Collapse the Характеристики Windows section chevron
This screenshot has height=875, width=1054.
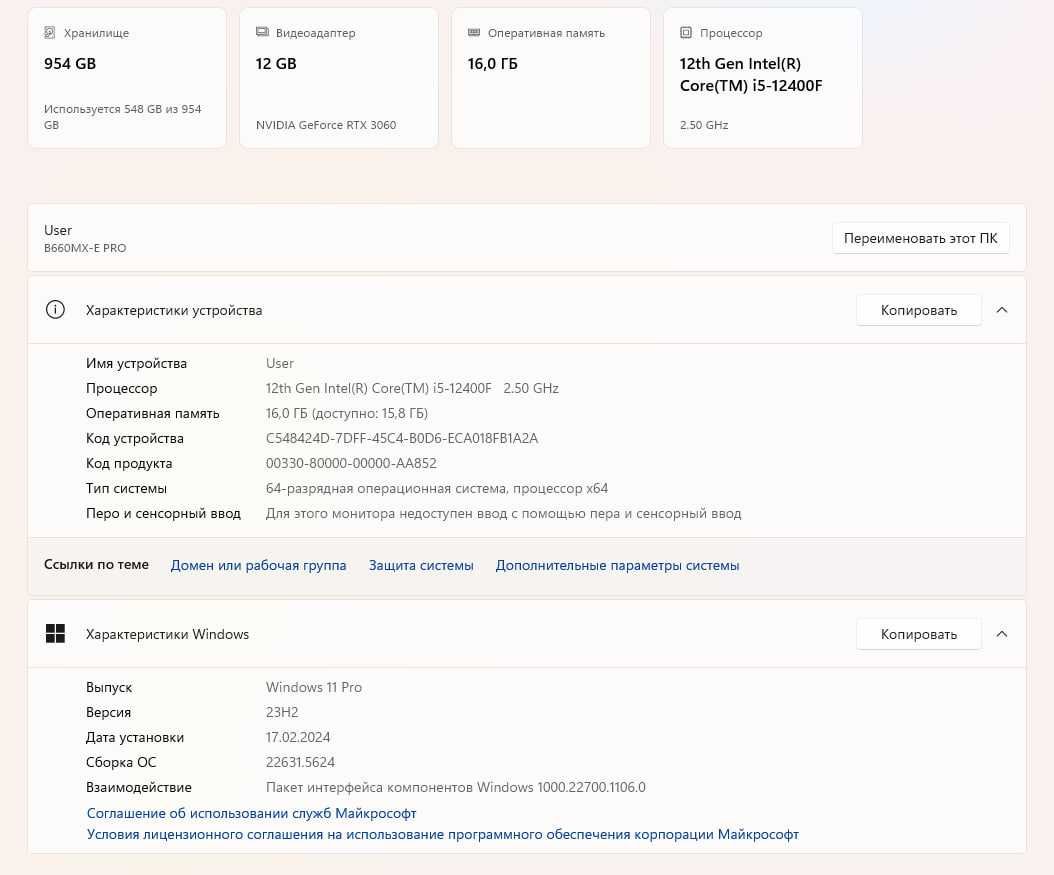tap(1002, 634)
